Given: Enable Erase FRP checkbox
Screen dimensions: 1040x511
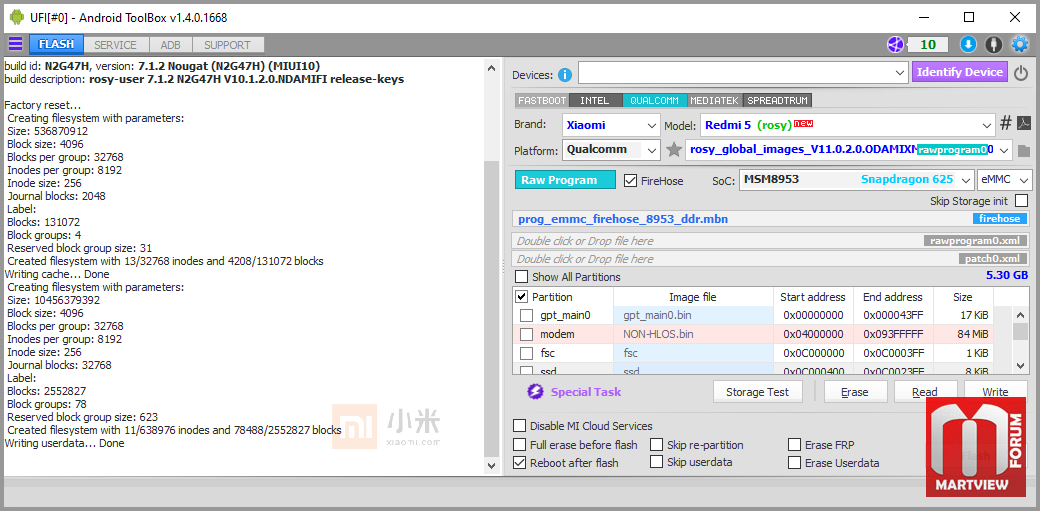Looking at the screenshot, I should [x=795, y=444].
